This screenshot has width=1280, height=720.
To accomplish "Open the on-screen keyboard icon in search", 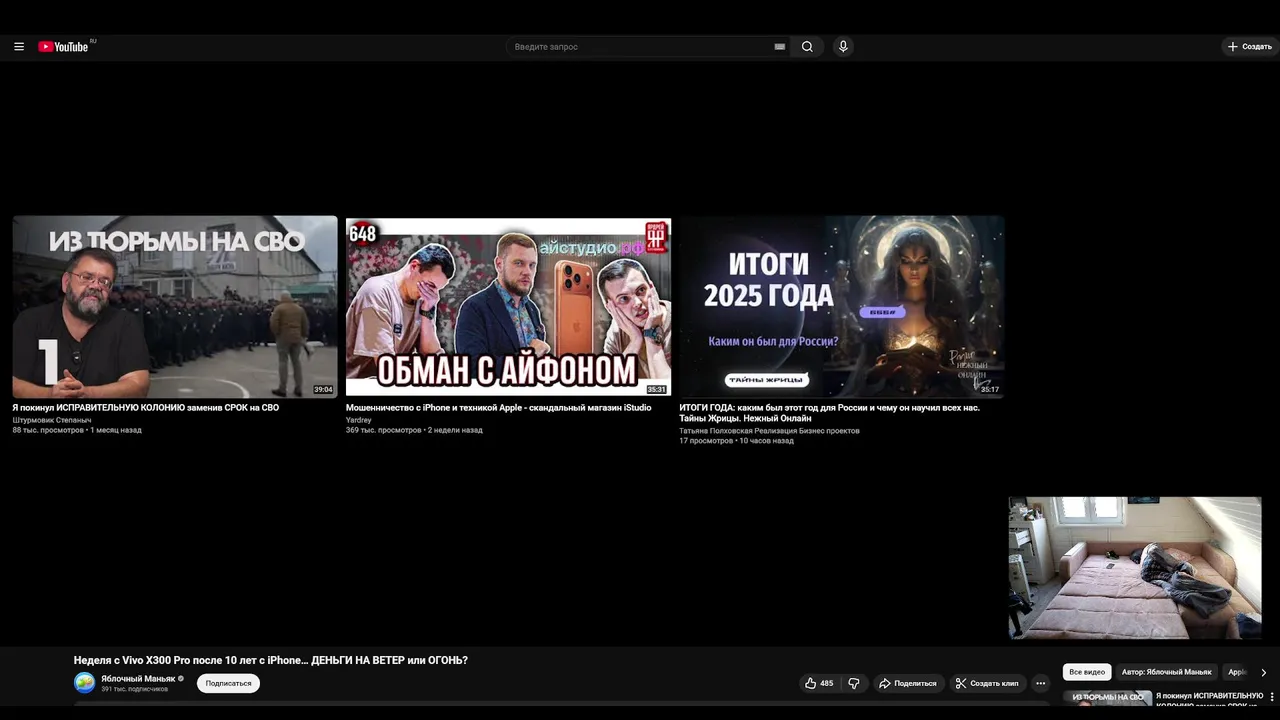I will (x=780, y=47).
